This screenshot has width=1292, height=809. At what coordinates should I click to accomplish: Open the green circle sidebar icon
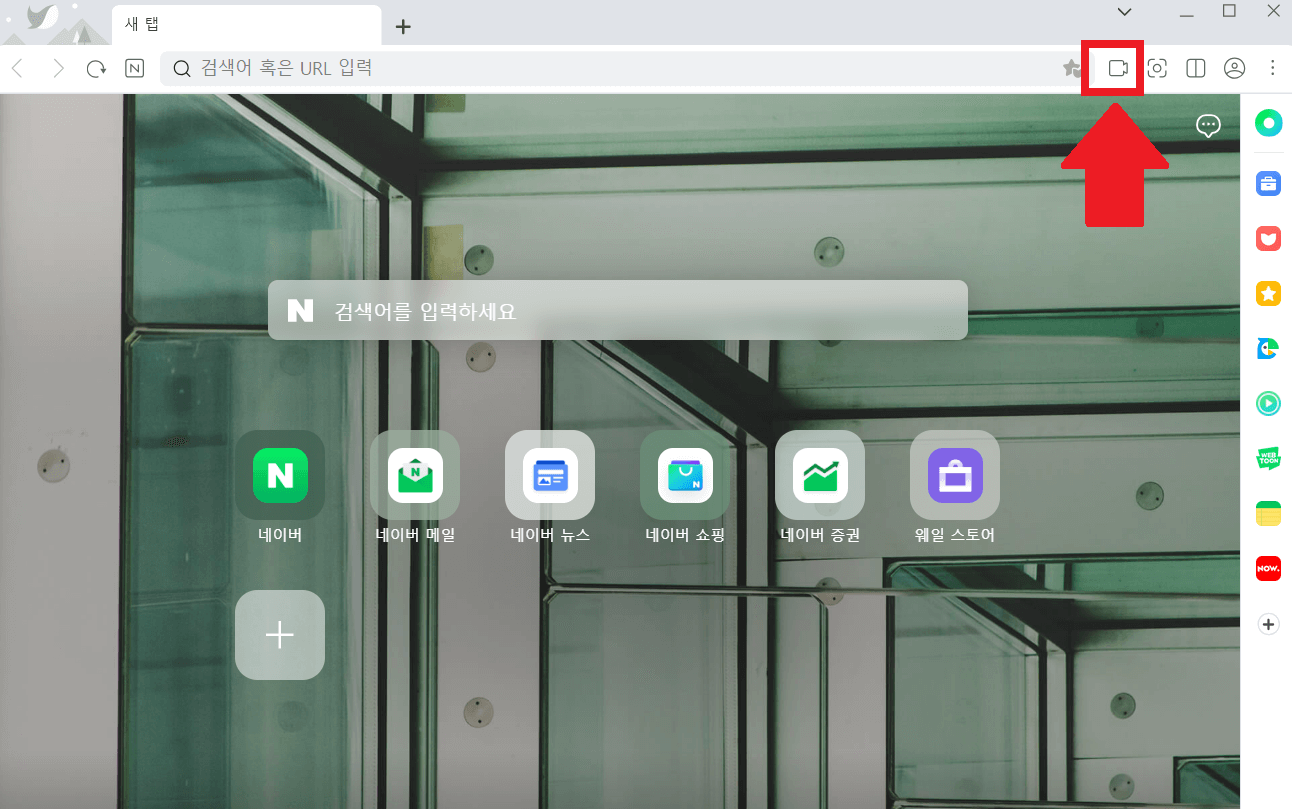coord(1268,123)
